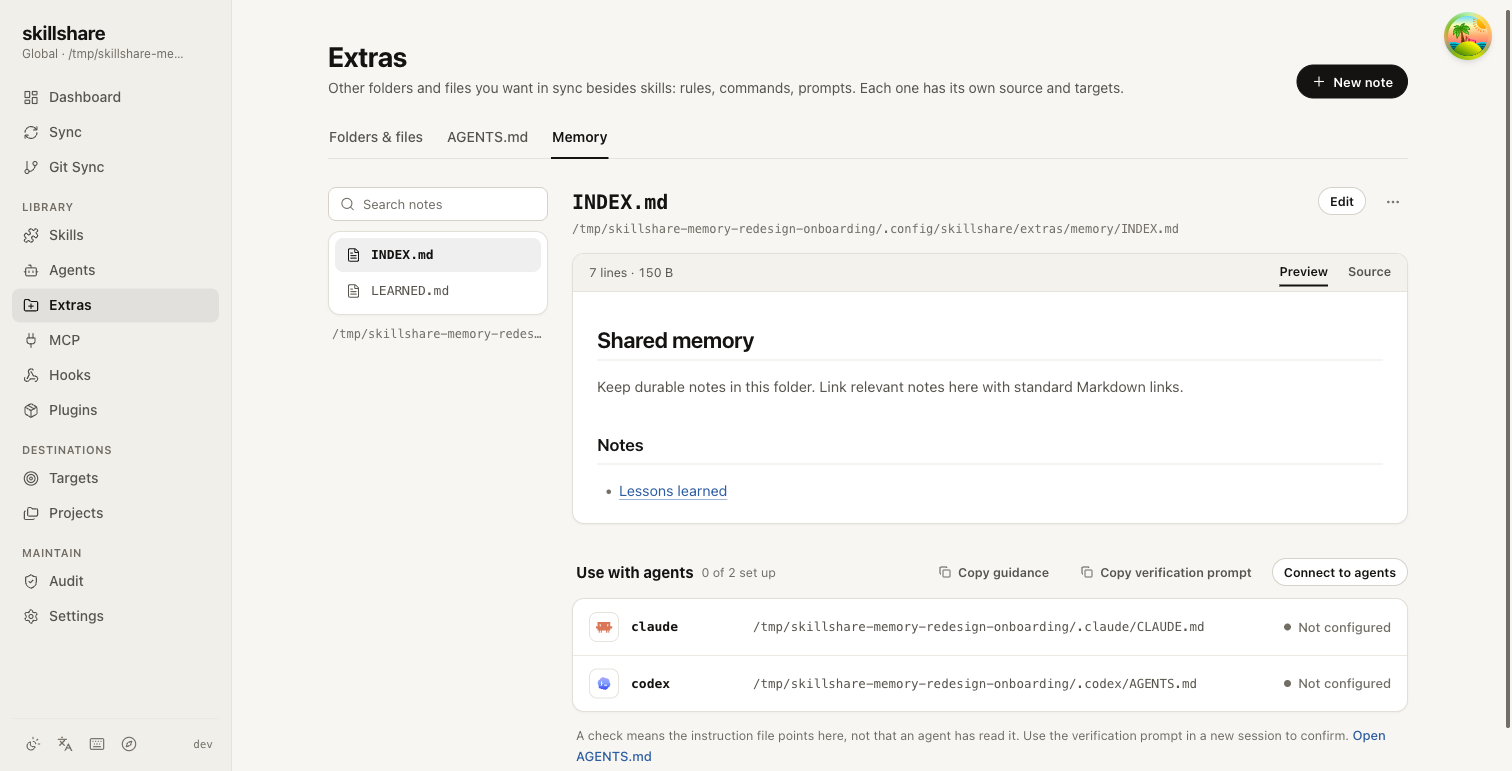Click Copy verification prompt

(x=1166, y=573)
